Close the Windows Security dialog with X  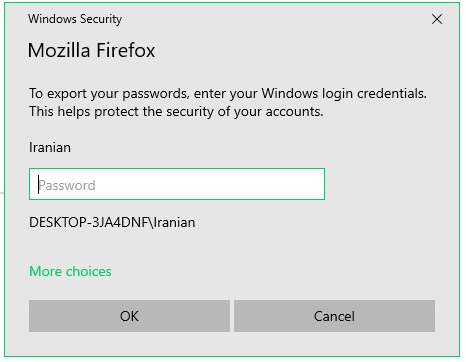point(437,19)
